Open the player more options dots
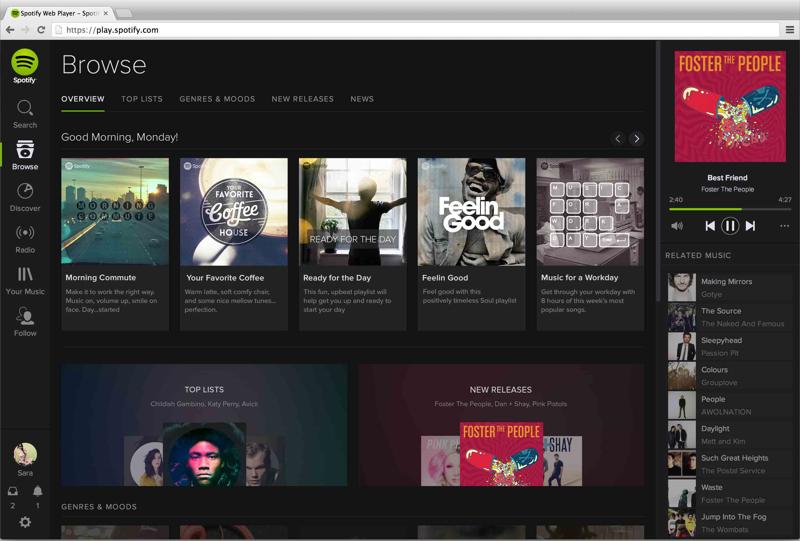The height and width of the screenshot is (541, 800). pos(784,226)
